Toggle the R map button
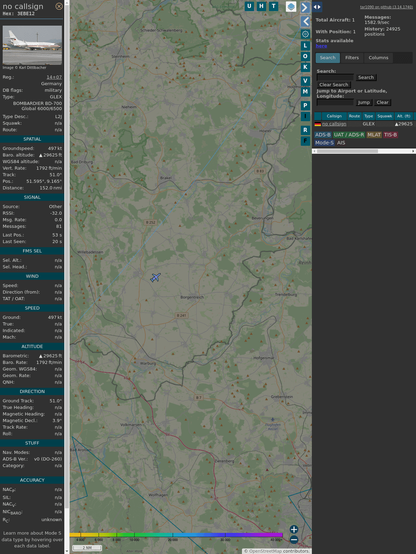This screenshot has height=554, width=416. click(x=305, y=130)
